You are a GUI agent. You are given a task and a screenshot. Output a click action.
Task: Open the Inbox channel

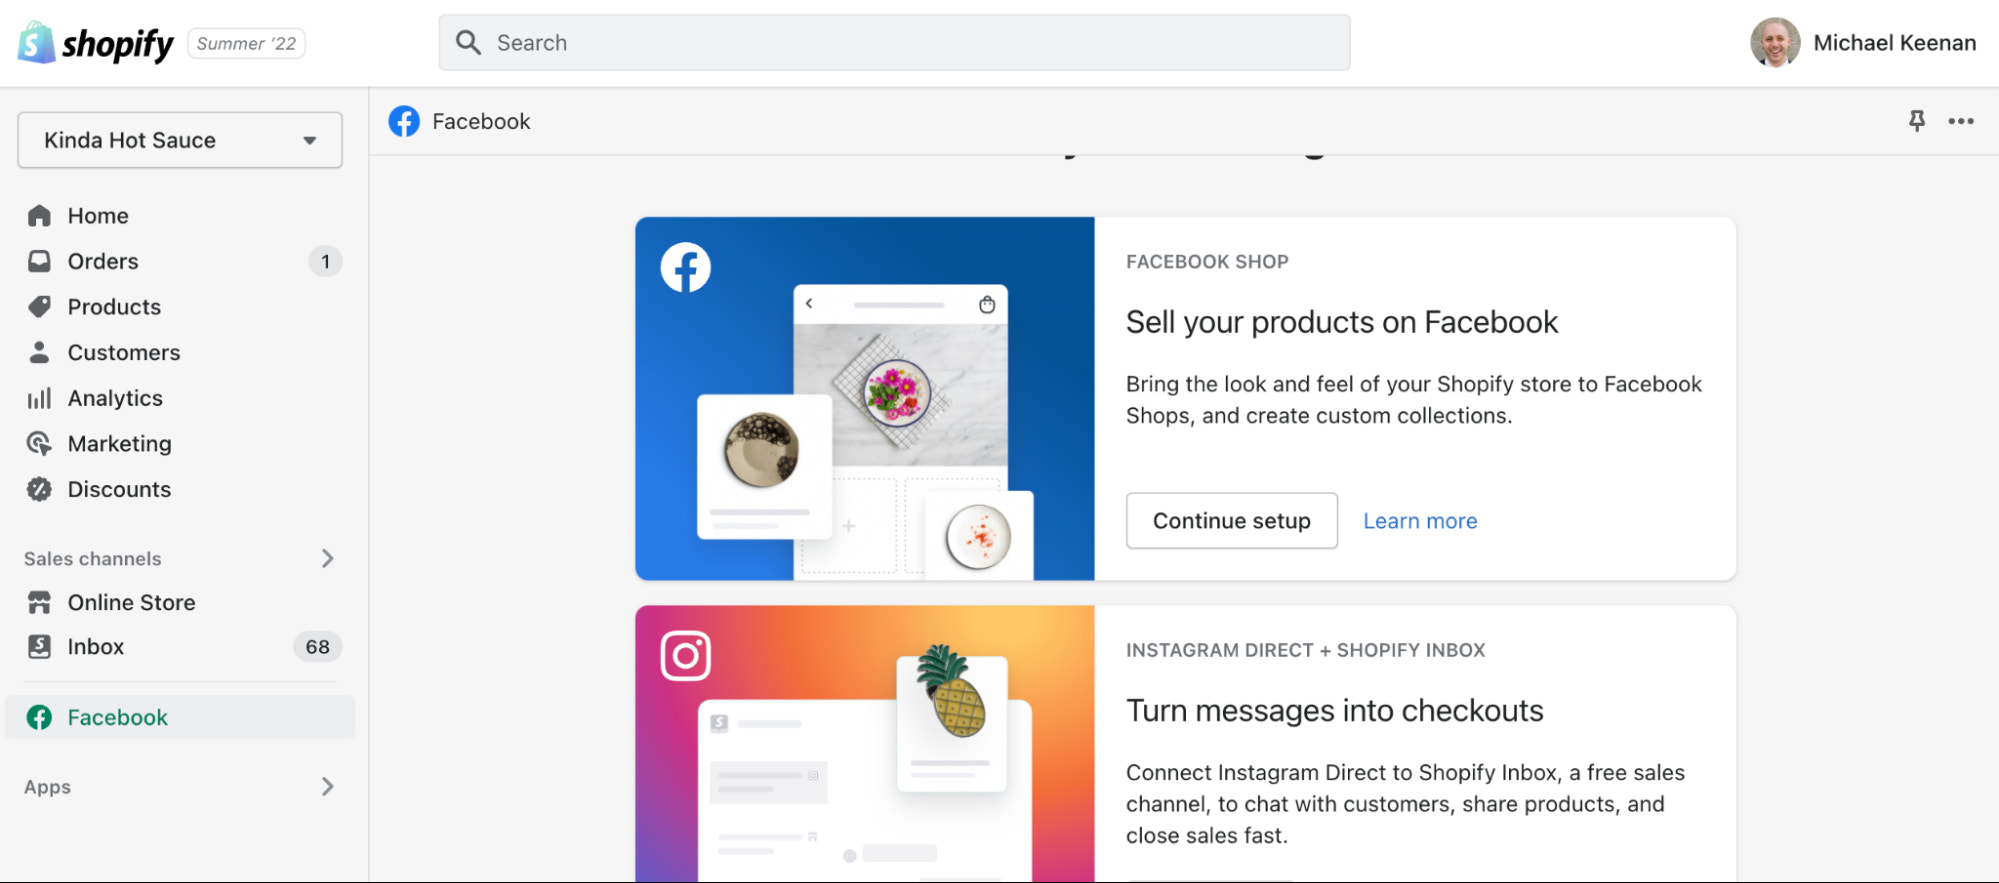(x=96, y=647)
